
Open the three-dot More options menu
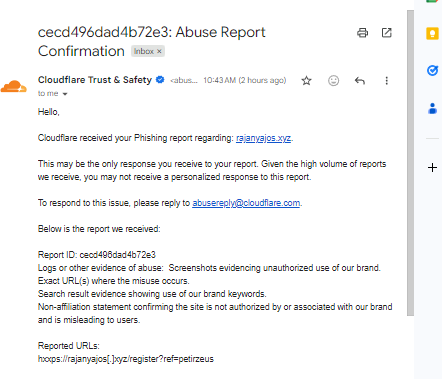[x=386, y=81]
